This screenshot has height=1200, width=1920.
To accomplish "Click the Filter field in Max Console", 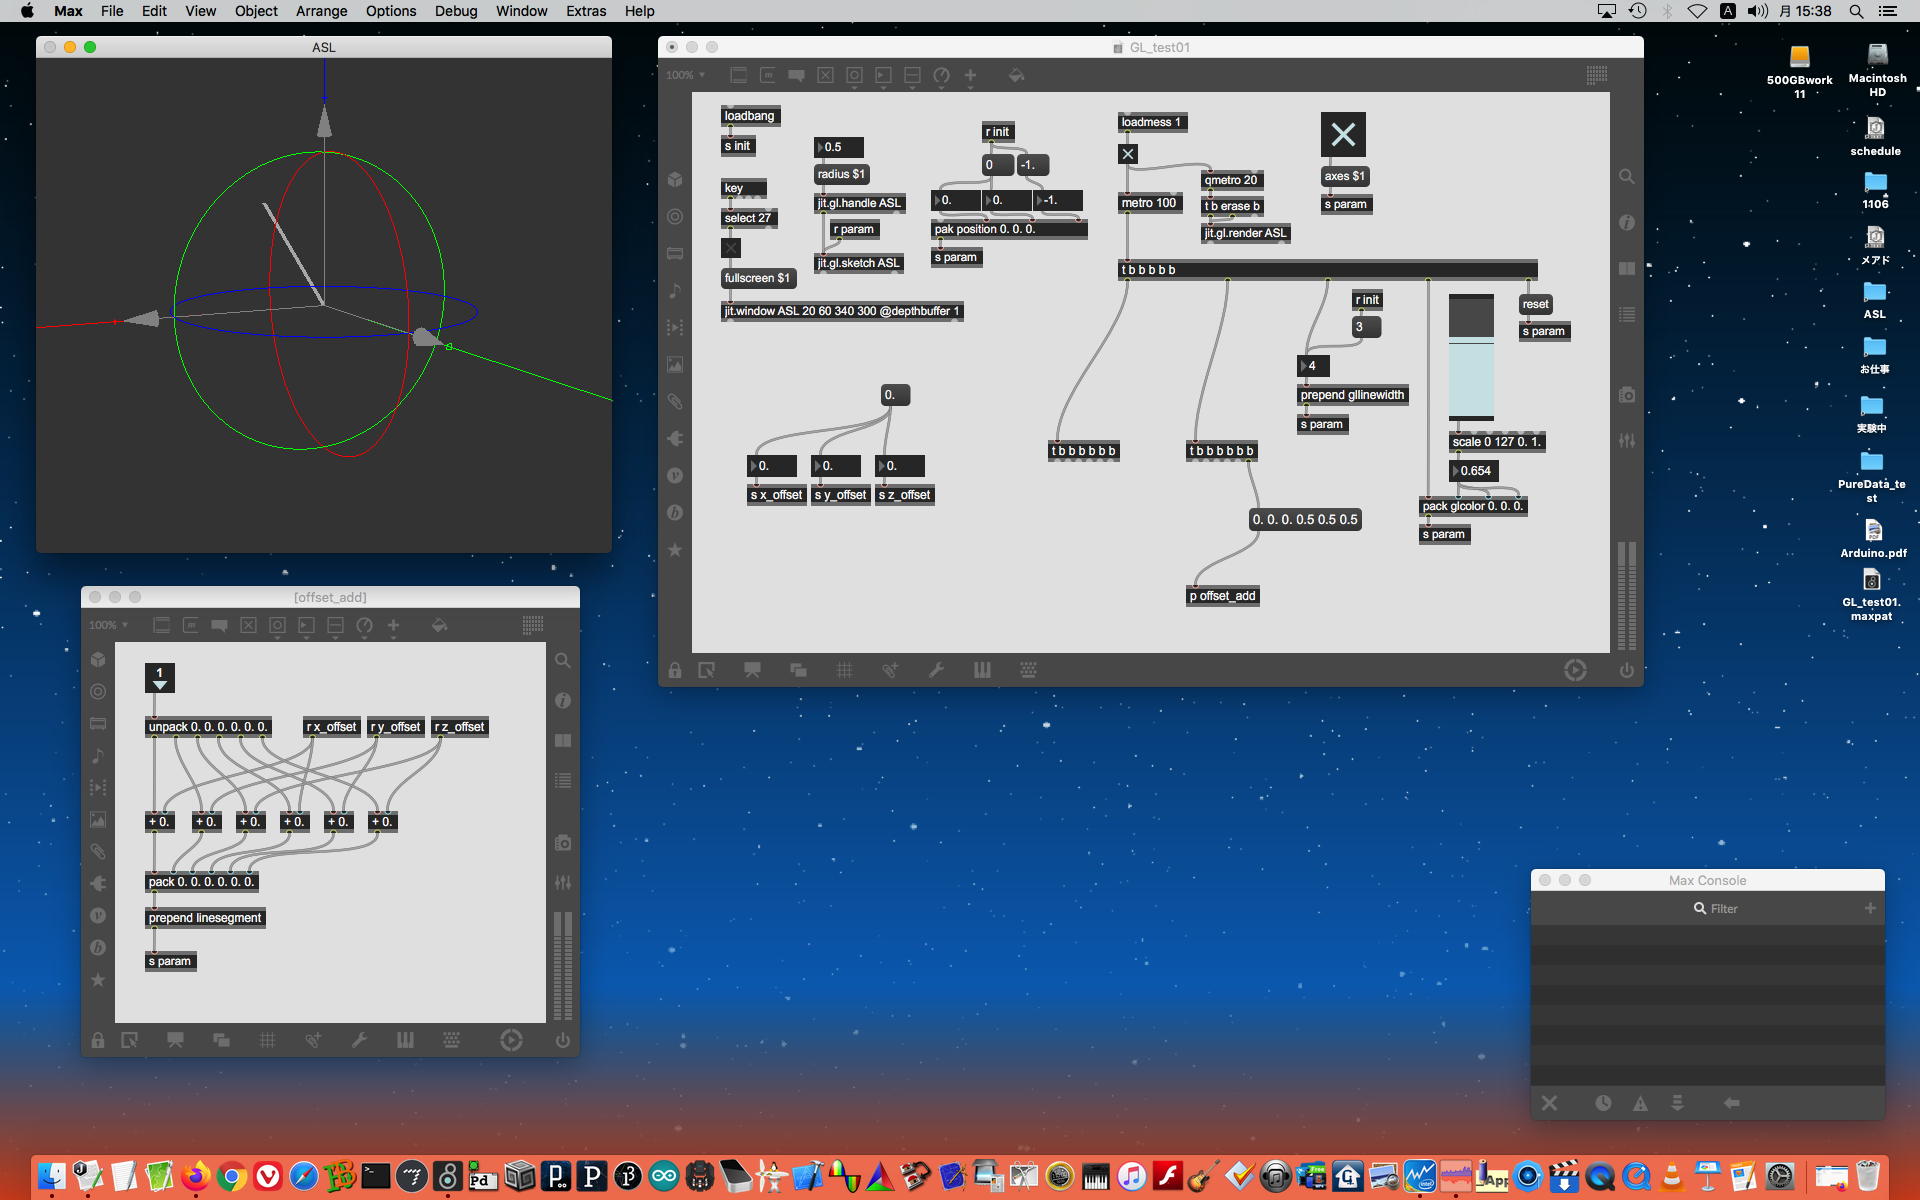I will tap(1724, 908).
